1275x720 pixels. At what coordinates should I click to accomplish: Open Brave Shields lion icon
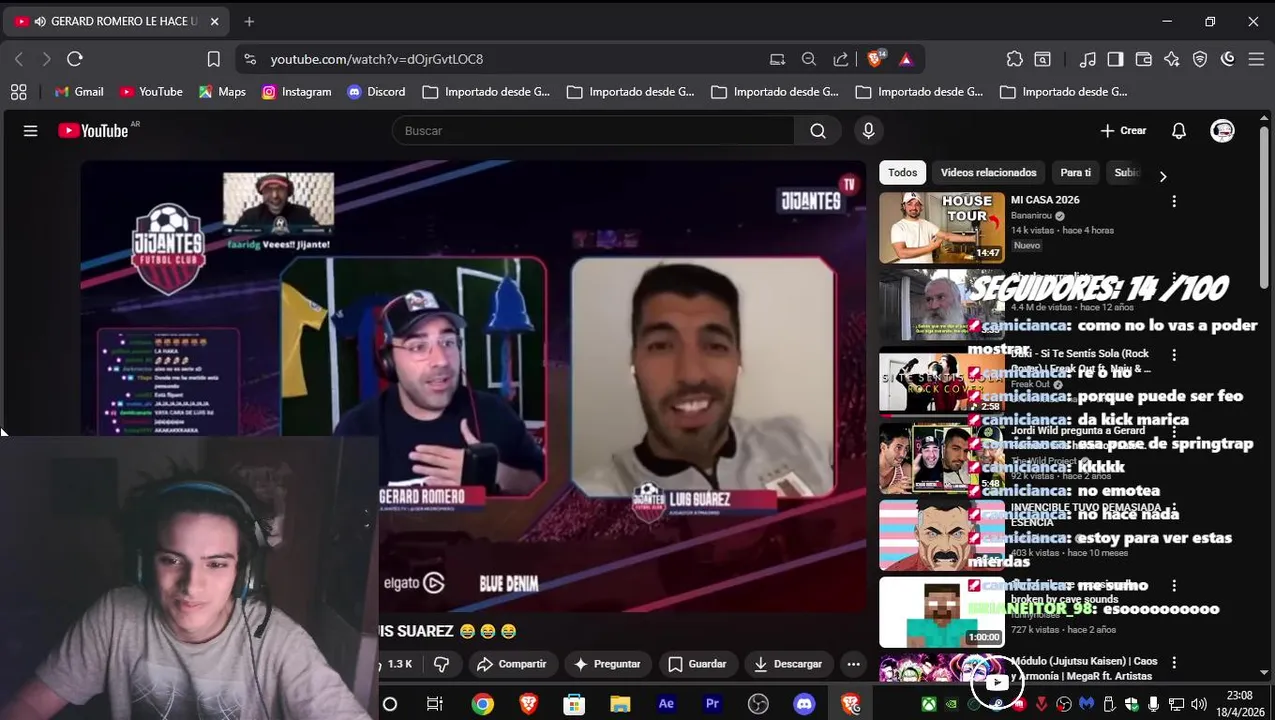[876, 59]
